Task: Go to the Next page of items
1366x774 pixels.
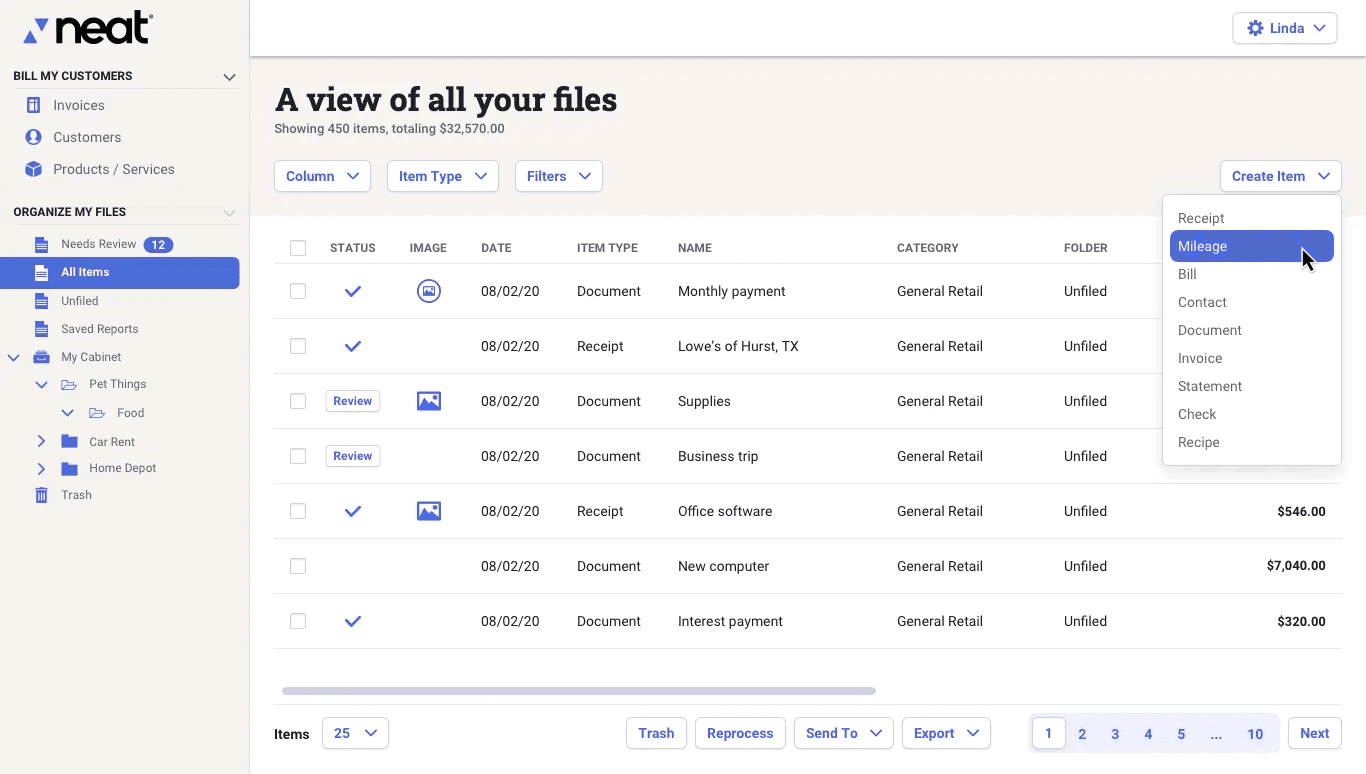Action: [1314, 733]
